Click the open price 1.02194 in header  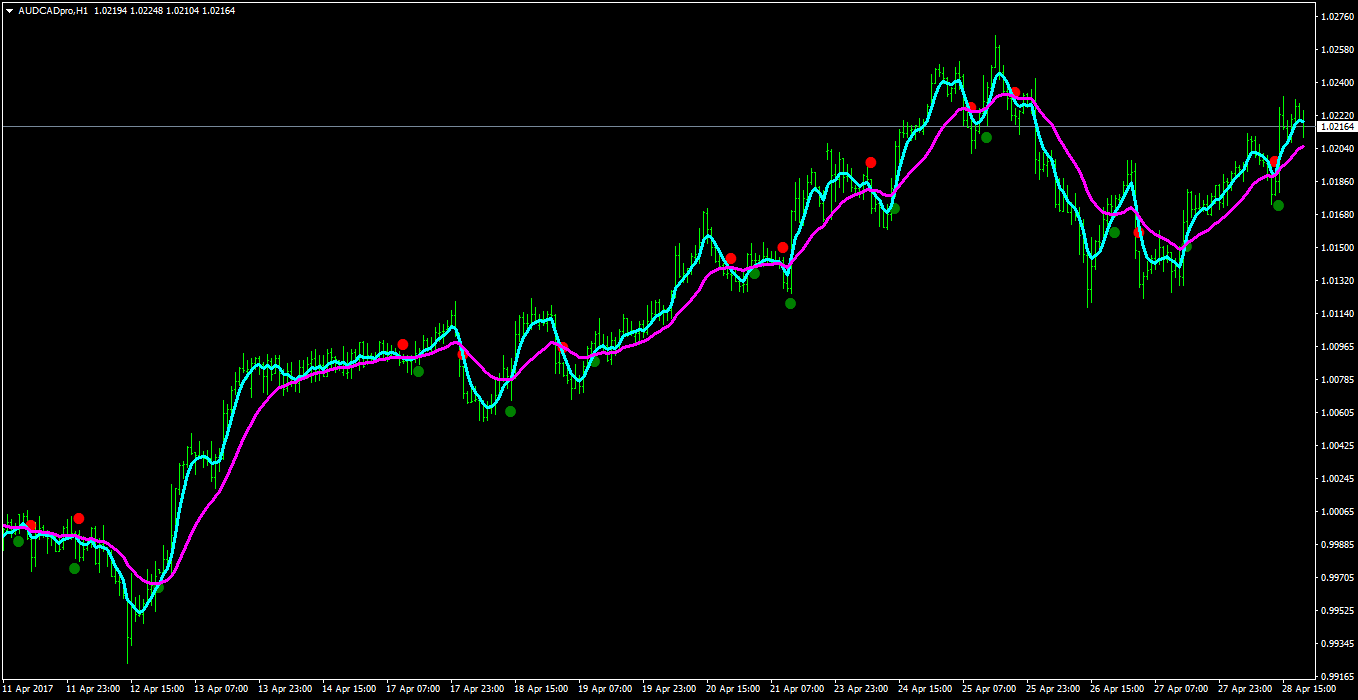tap(111, 10)
